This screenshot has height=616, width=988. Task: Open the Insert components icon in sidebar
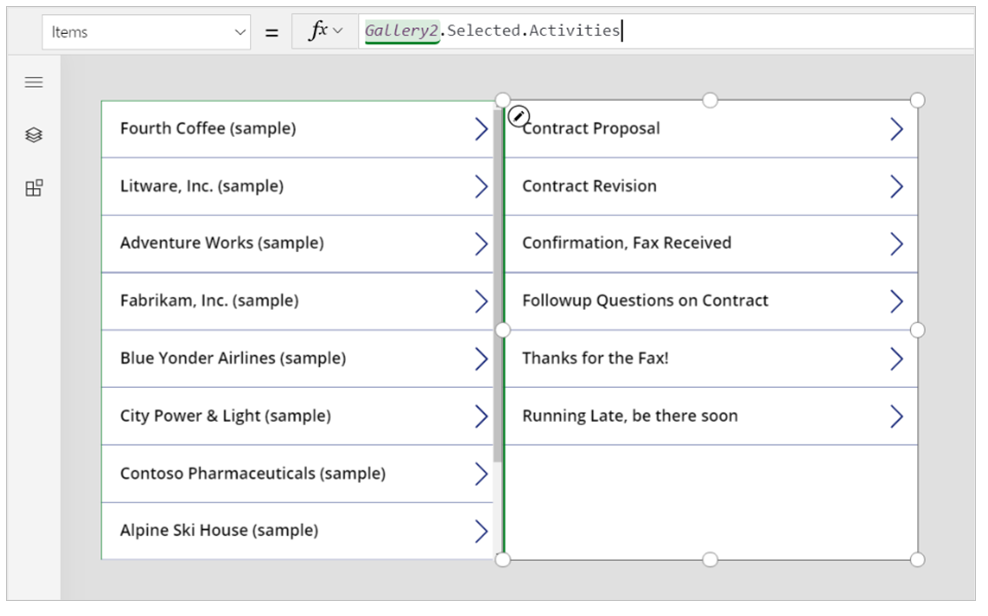coord(34,188)
